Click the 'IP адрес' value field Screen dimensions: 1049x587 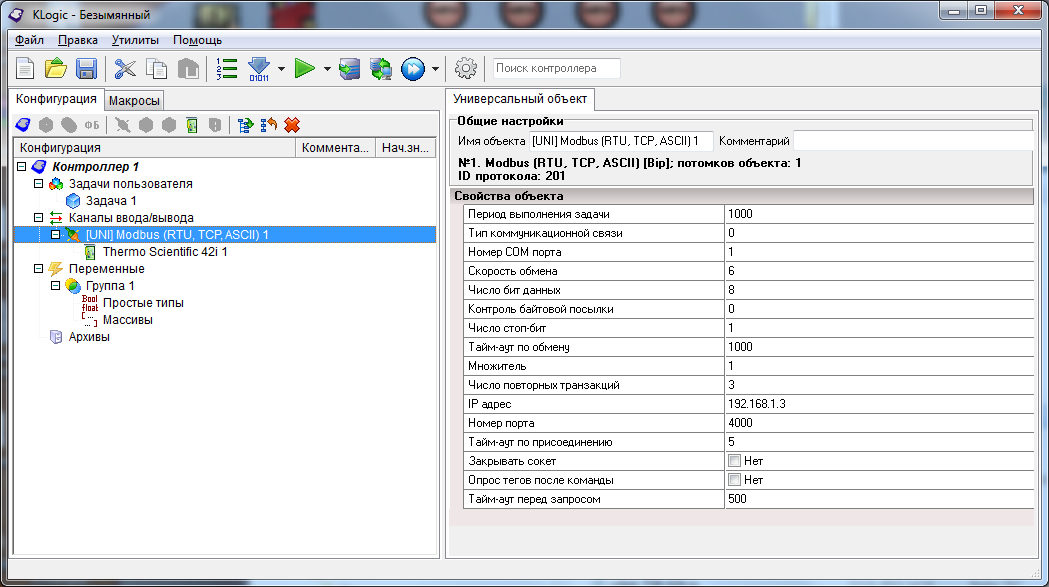878,404
